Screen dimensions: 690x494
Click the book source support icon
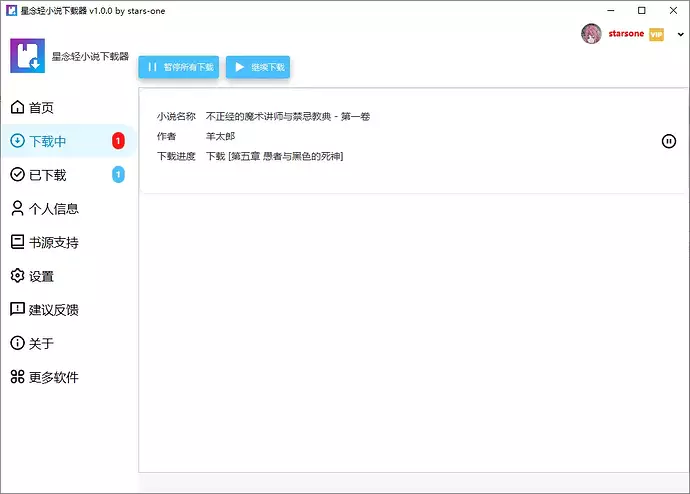click(x=17, y=242)
